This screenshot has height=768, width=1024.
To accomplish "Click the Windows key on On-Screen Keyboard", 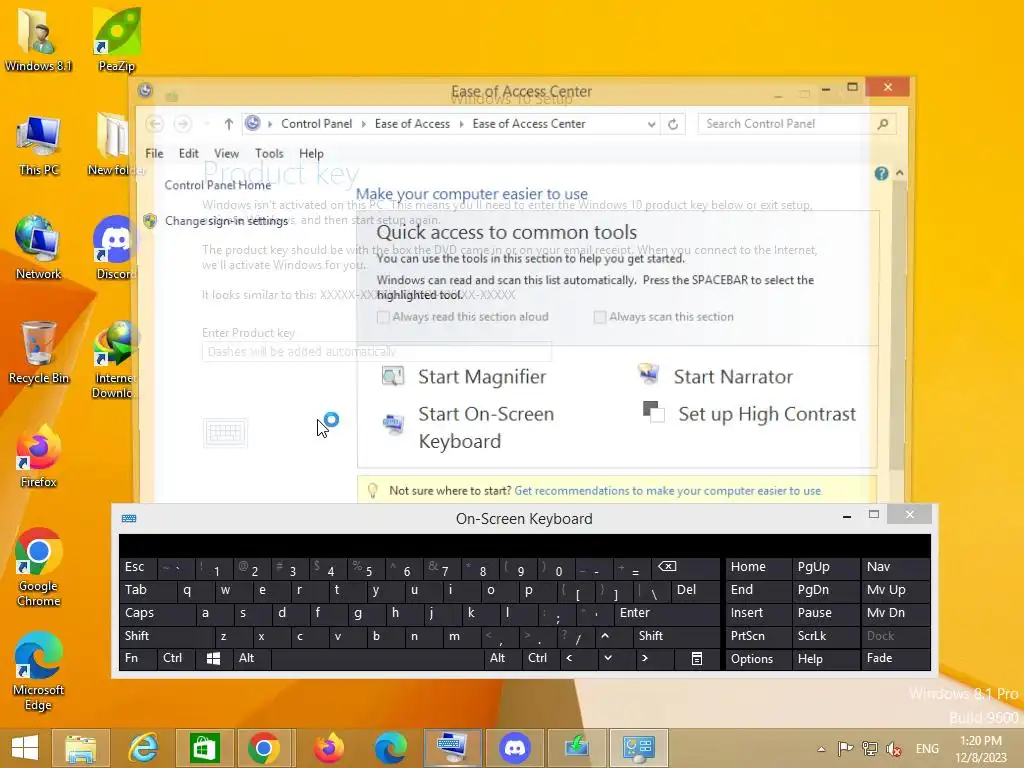I will tap(213, 658).
